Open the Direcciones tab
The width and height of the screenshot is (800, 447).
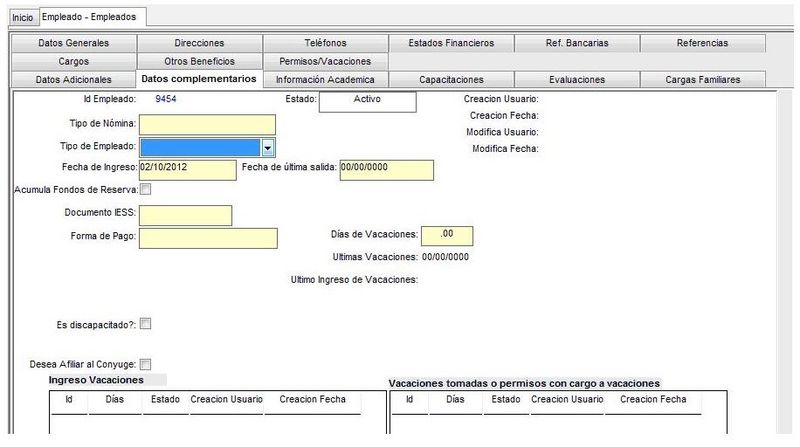pyautogui.click(x=199, y=43)
